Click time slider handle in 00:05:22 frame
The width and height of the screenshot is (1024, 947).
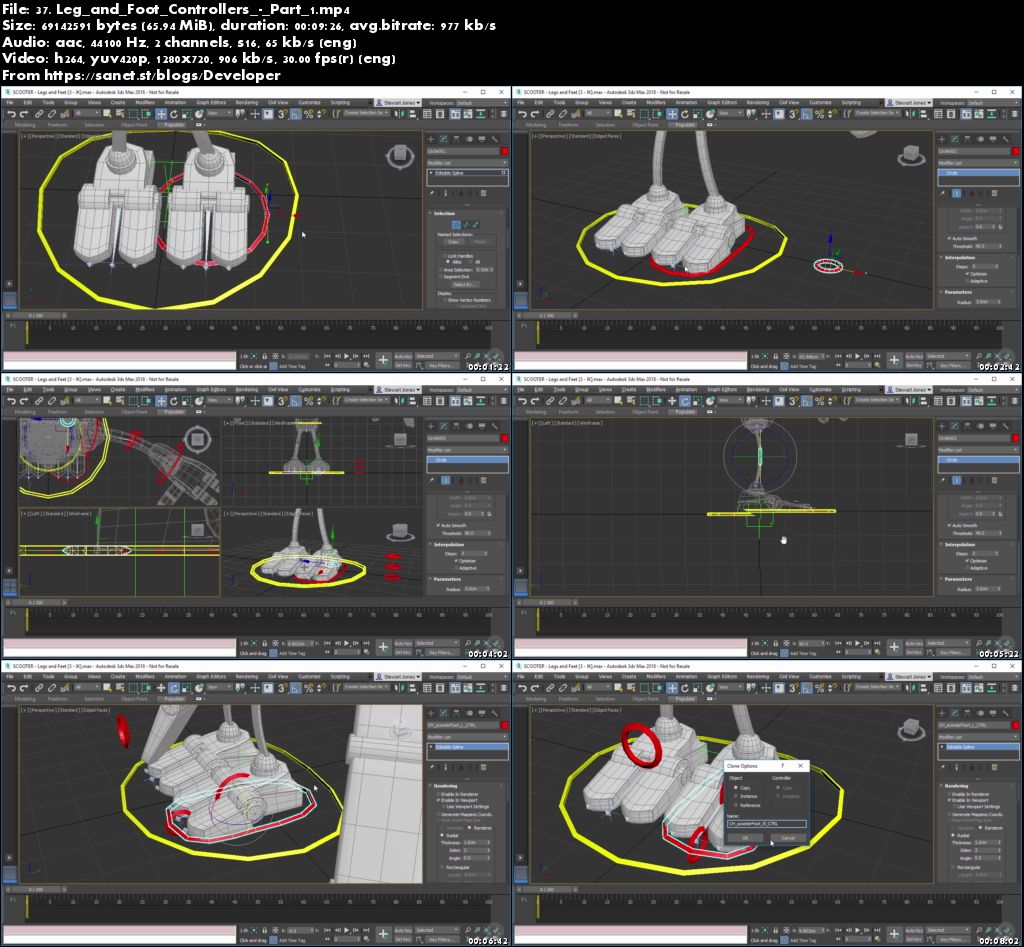click(547, 602)
